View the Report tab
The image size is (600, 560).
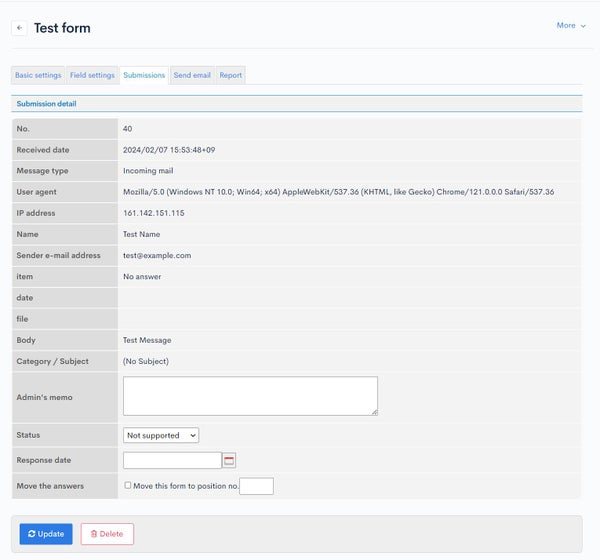pos(231,75)
